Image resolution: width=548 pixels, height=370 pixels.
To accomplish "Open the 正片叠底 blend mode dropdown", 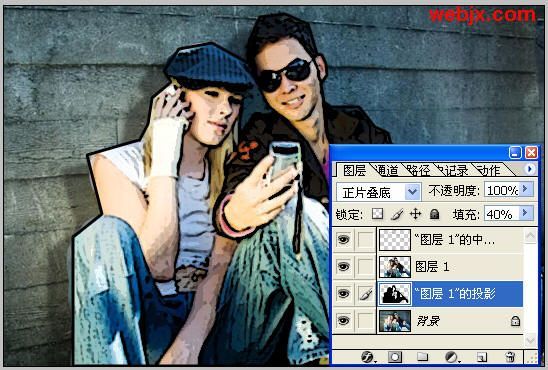I will pos(412,191).
